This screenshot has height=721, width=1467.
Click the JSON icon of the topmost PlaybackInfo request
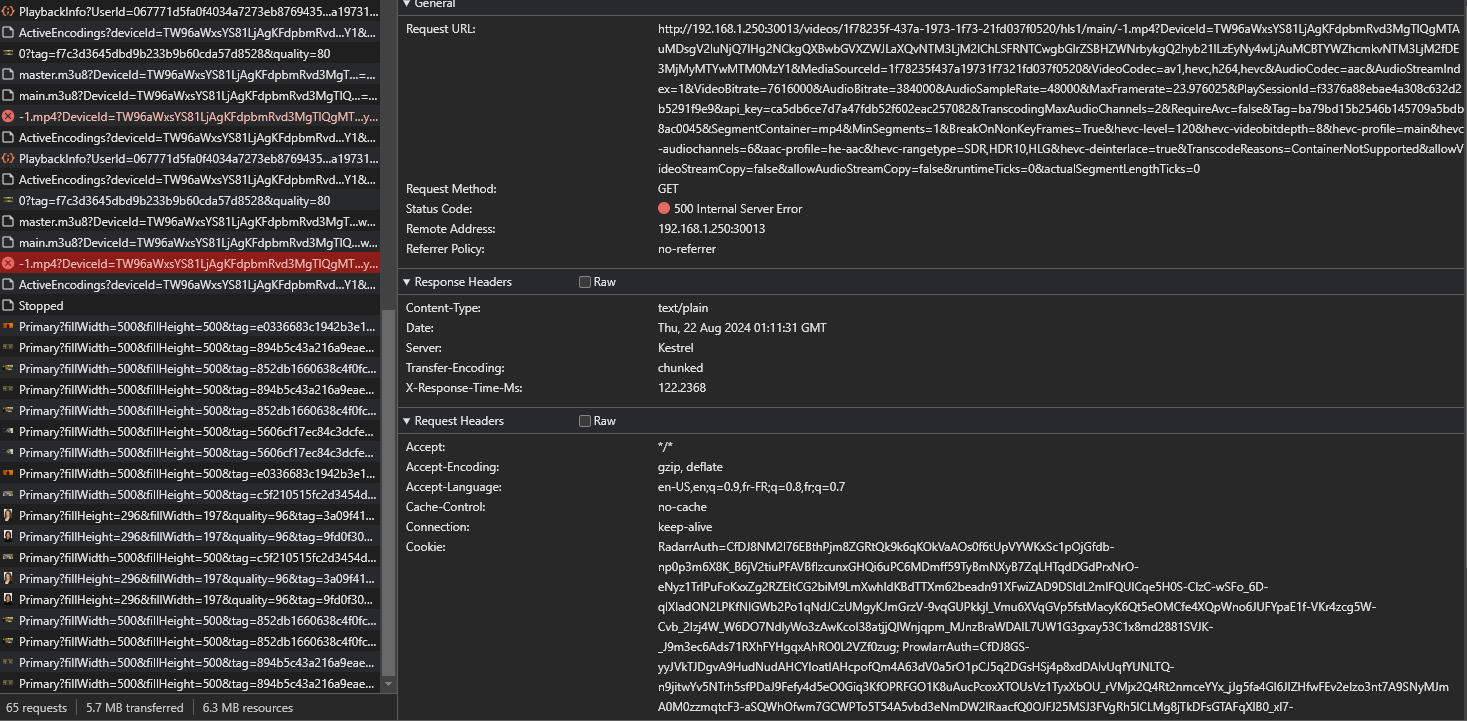point(9,12)
